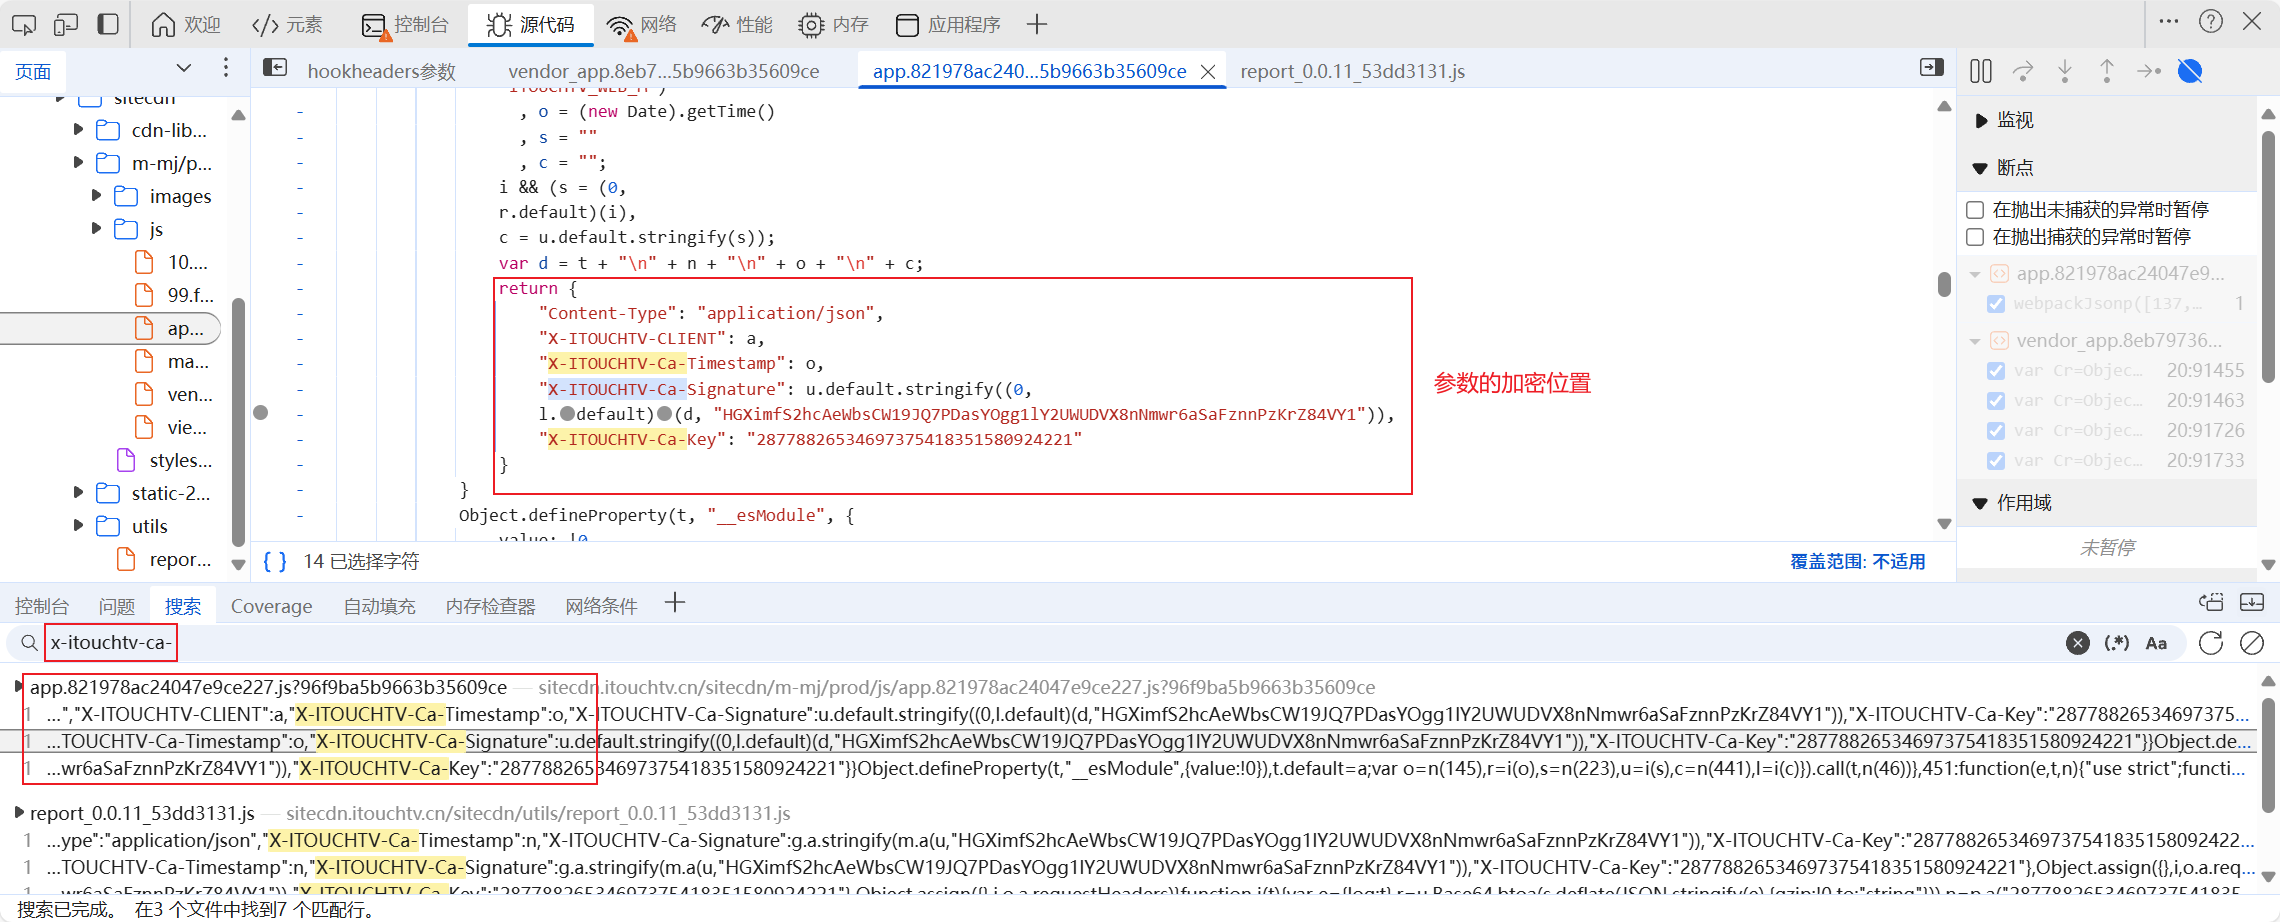Viewport: 2280px width, 922px height.
Task: Click the step over debugger icon
Action: click(x=2022, y=71)
